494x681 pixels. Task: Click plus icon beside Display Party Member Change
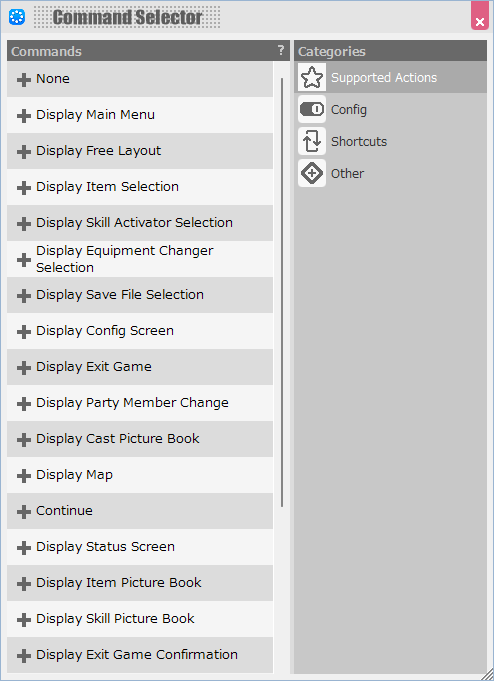coord(24,404)
